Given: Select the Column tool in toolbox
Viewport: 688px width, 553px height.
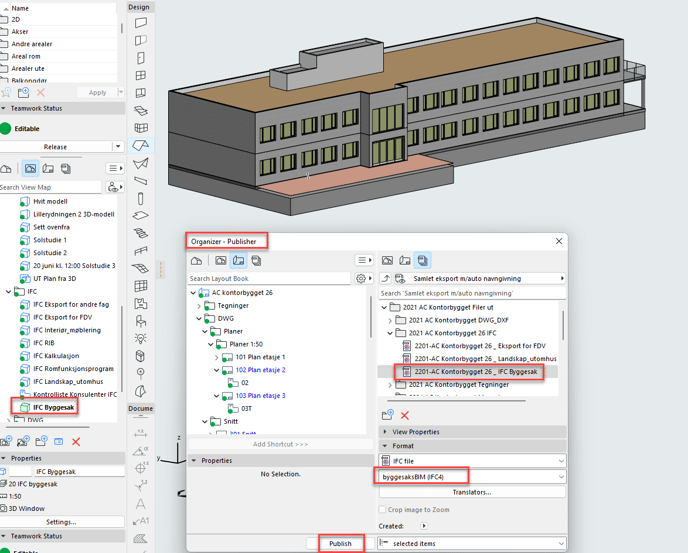Looking at the screenshot, I should pos(141,198).
